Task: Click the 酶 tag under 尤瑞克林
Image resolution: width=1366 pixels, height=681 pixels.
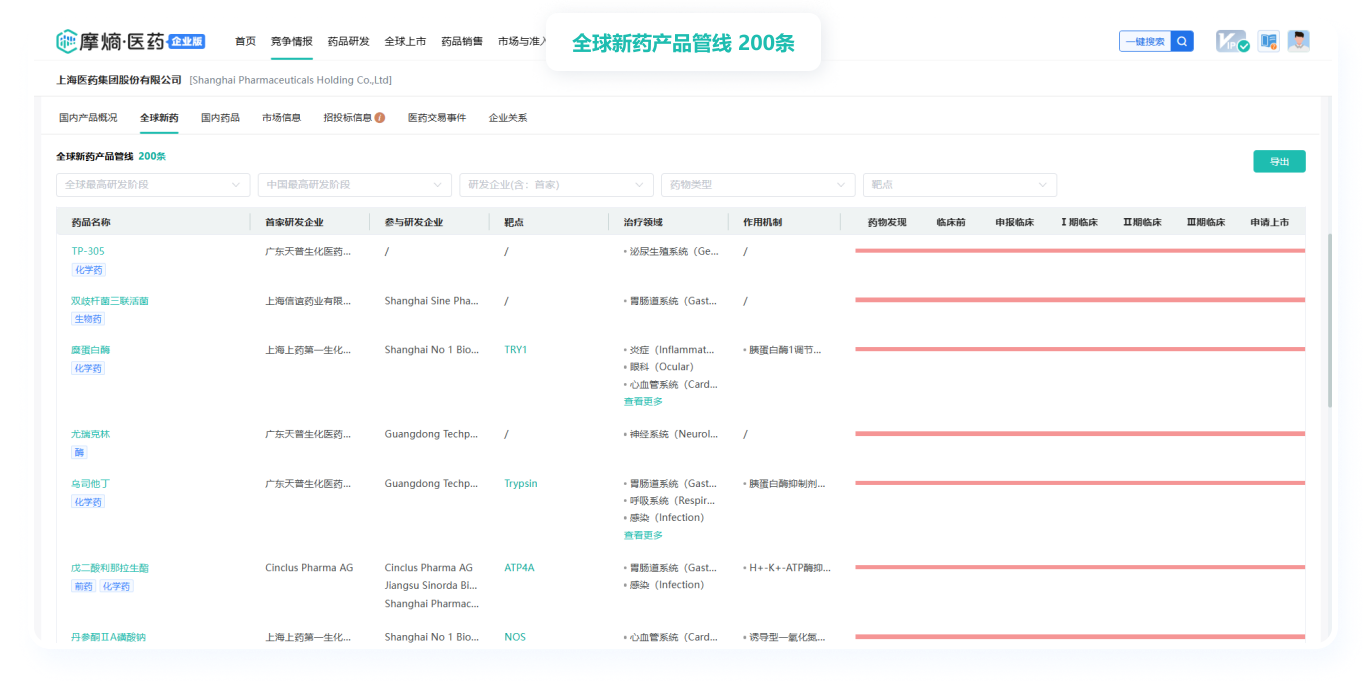Action: coord(79,453)
